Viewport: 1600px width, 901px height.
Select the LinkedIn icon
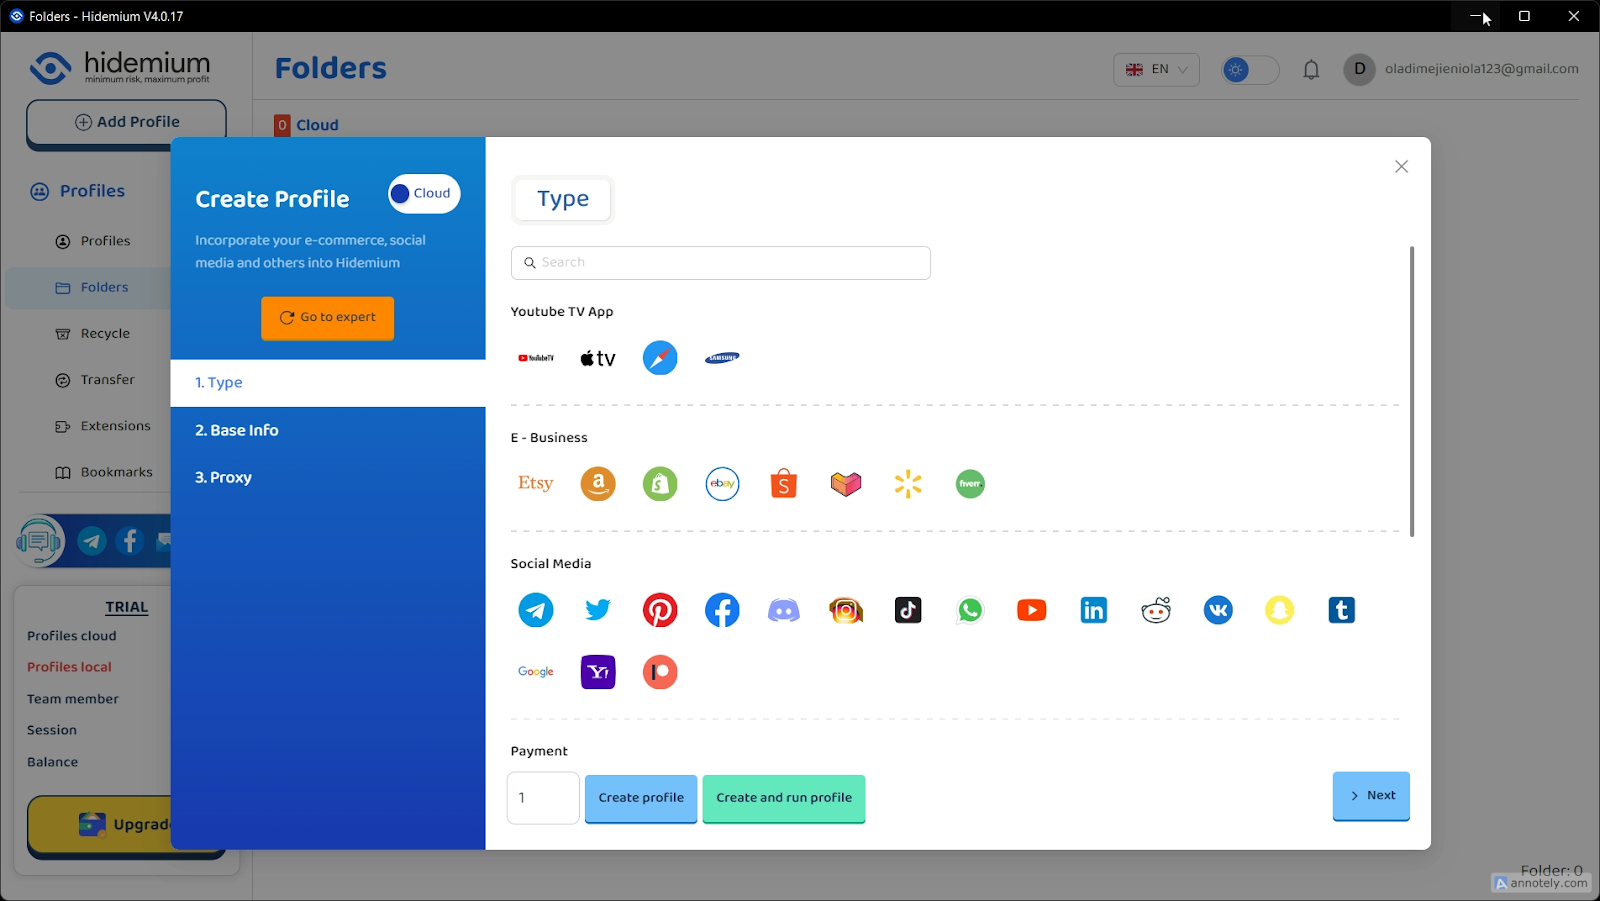coord(1094,610)
